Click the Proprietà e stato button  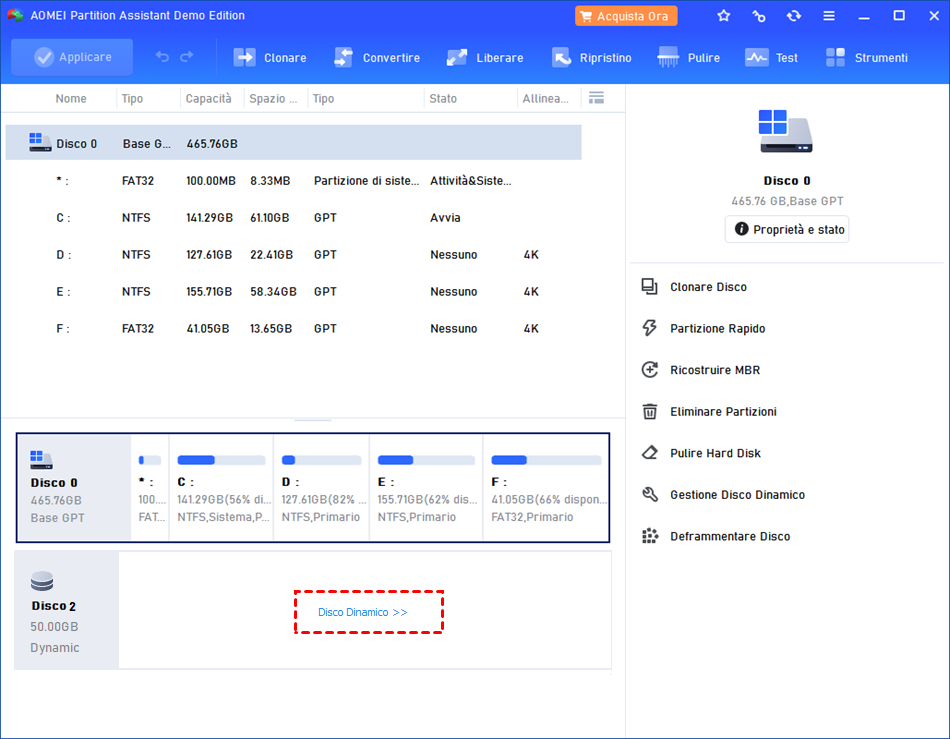787,230
